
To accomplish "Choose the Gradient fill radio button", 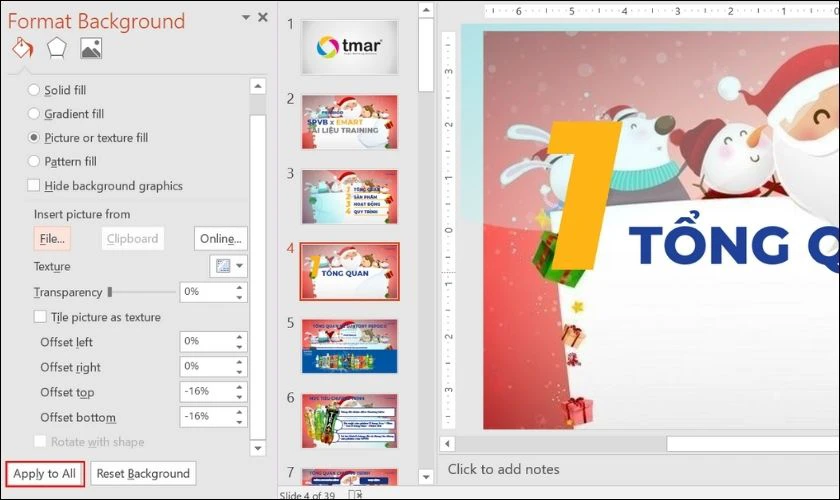I will pyautogui.click(x=35, y=114).
